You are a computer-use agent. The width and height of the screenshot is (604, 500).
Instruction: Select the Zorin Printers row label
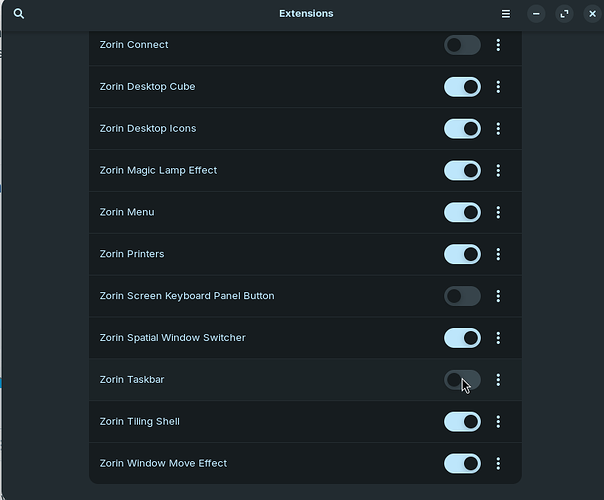132,254
